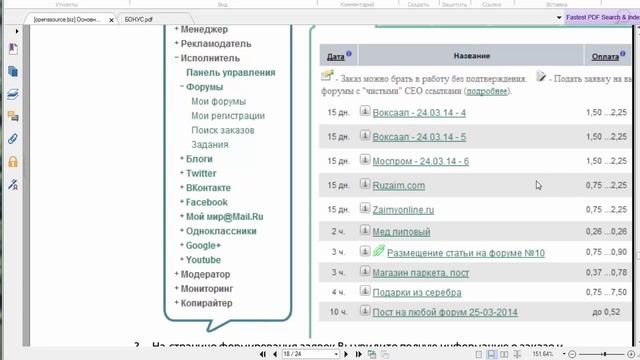The image size is (640, 360).
Task: Open the Магазин паркета. пост link
Action: click(421, 273)
